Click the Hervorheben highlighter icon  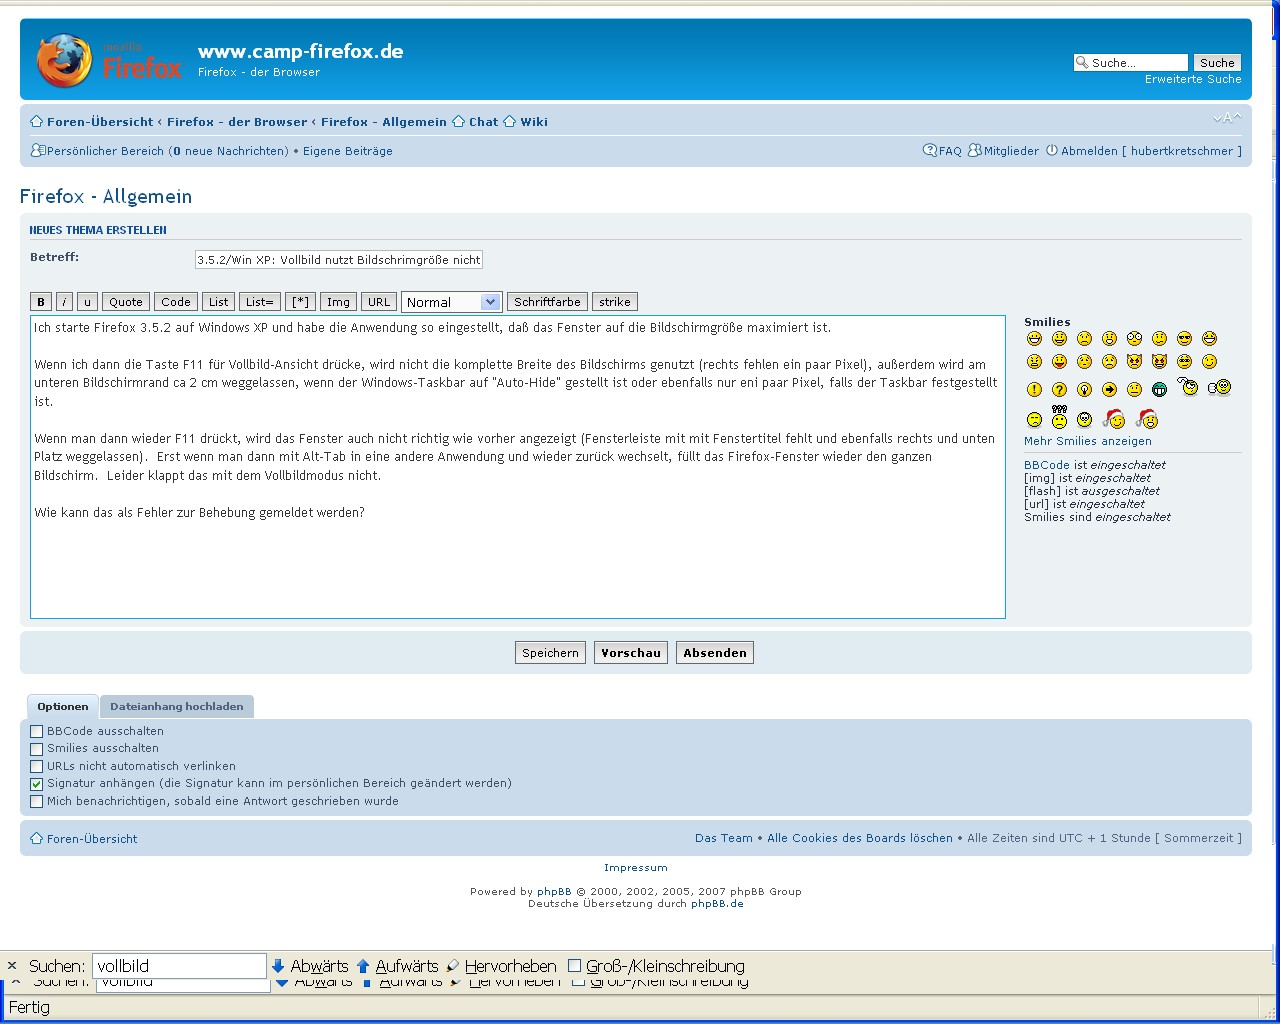(x=453, y=966)
